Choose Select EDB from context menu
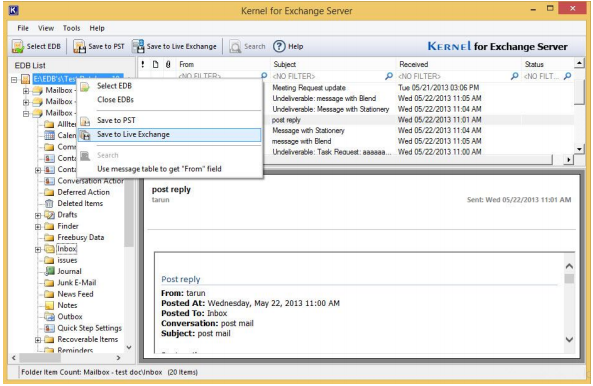Viewport: 593px width, 386px height. click(x=169, y=86)
